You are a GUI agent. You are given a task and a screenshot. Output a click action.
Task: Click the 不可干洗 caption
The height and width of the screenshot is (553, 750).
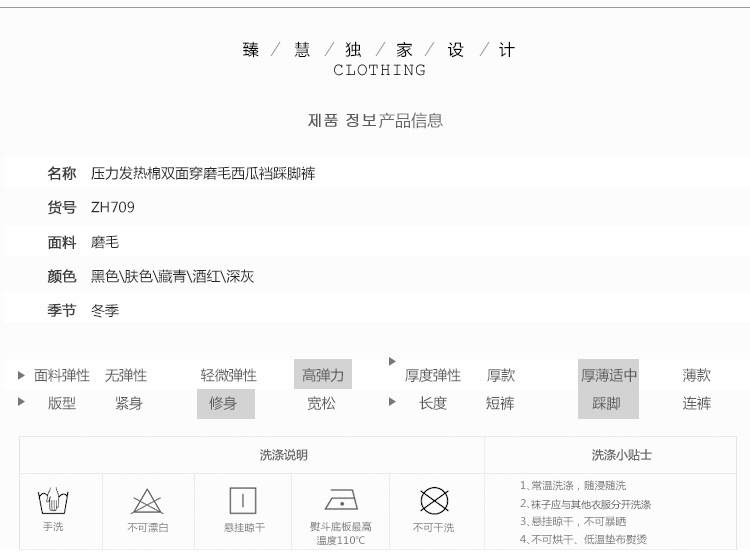click(434, 528)
